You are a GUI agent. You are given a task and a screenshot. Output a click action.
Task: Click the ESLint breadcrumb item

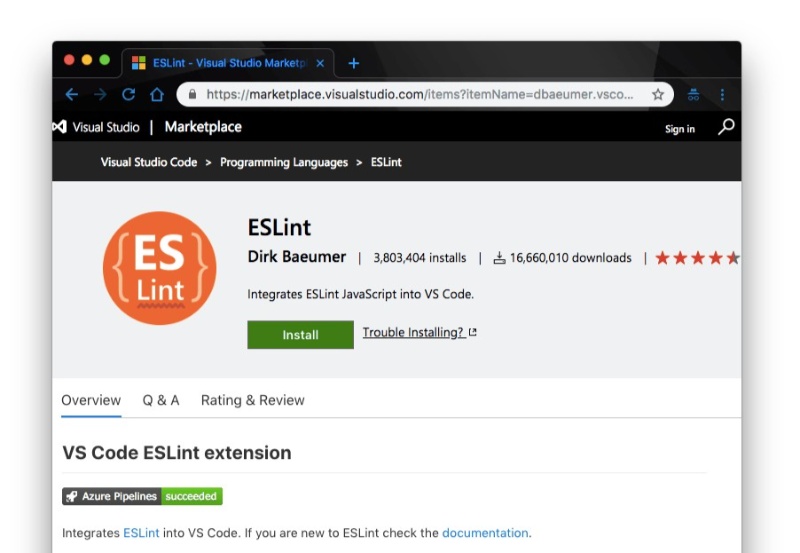[386, 162]
